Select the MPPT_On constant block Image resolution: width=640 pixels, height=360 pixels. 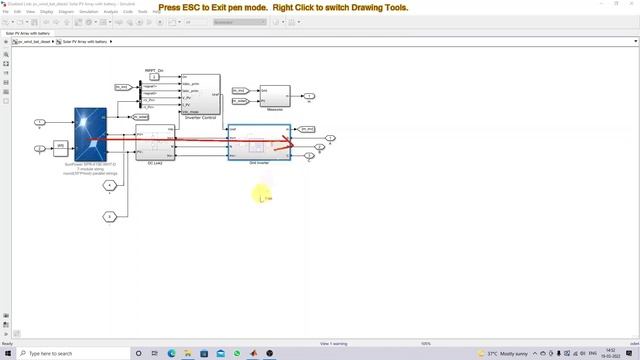point(154,77)
